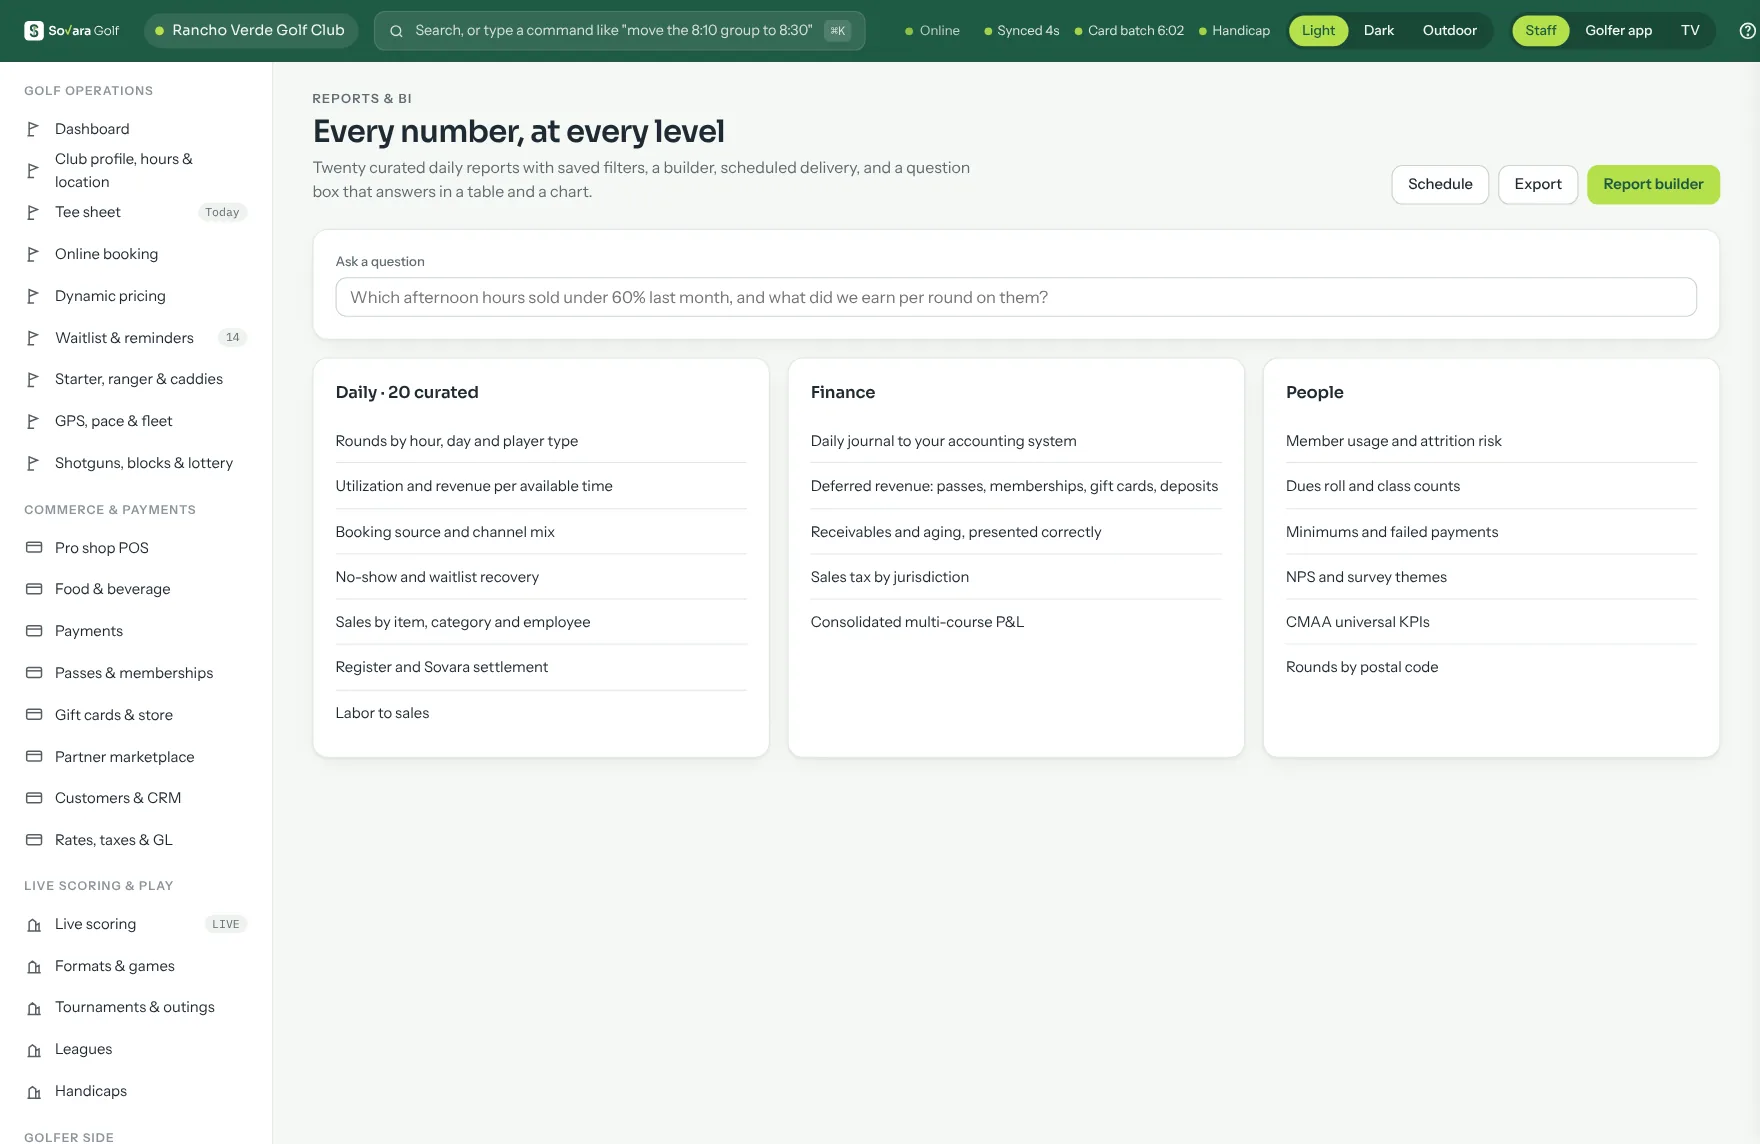Click the card icon beside Customers & CRM
The height and width of the screenshot is (1144, 1760).
click(x=34, y=798)
